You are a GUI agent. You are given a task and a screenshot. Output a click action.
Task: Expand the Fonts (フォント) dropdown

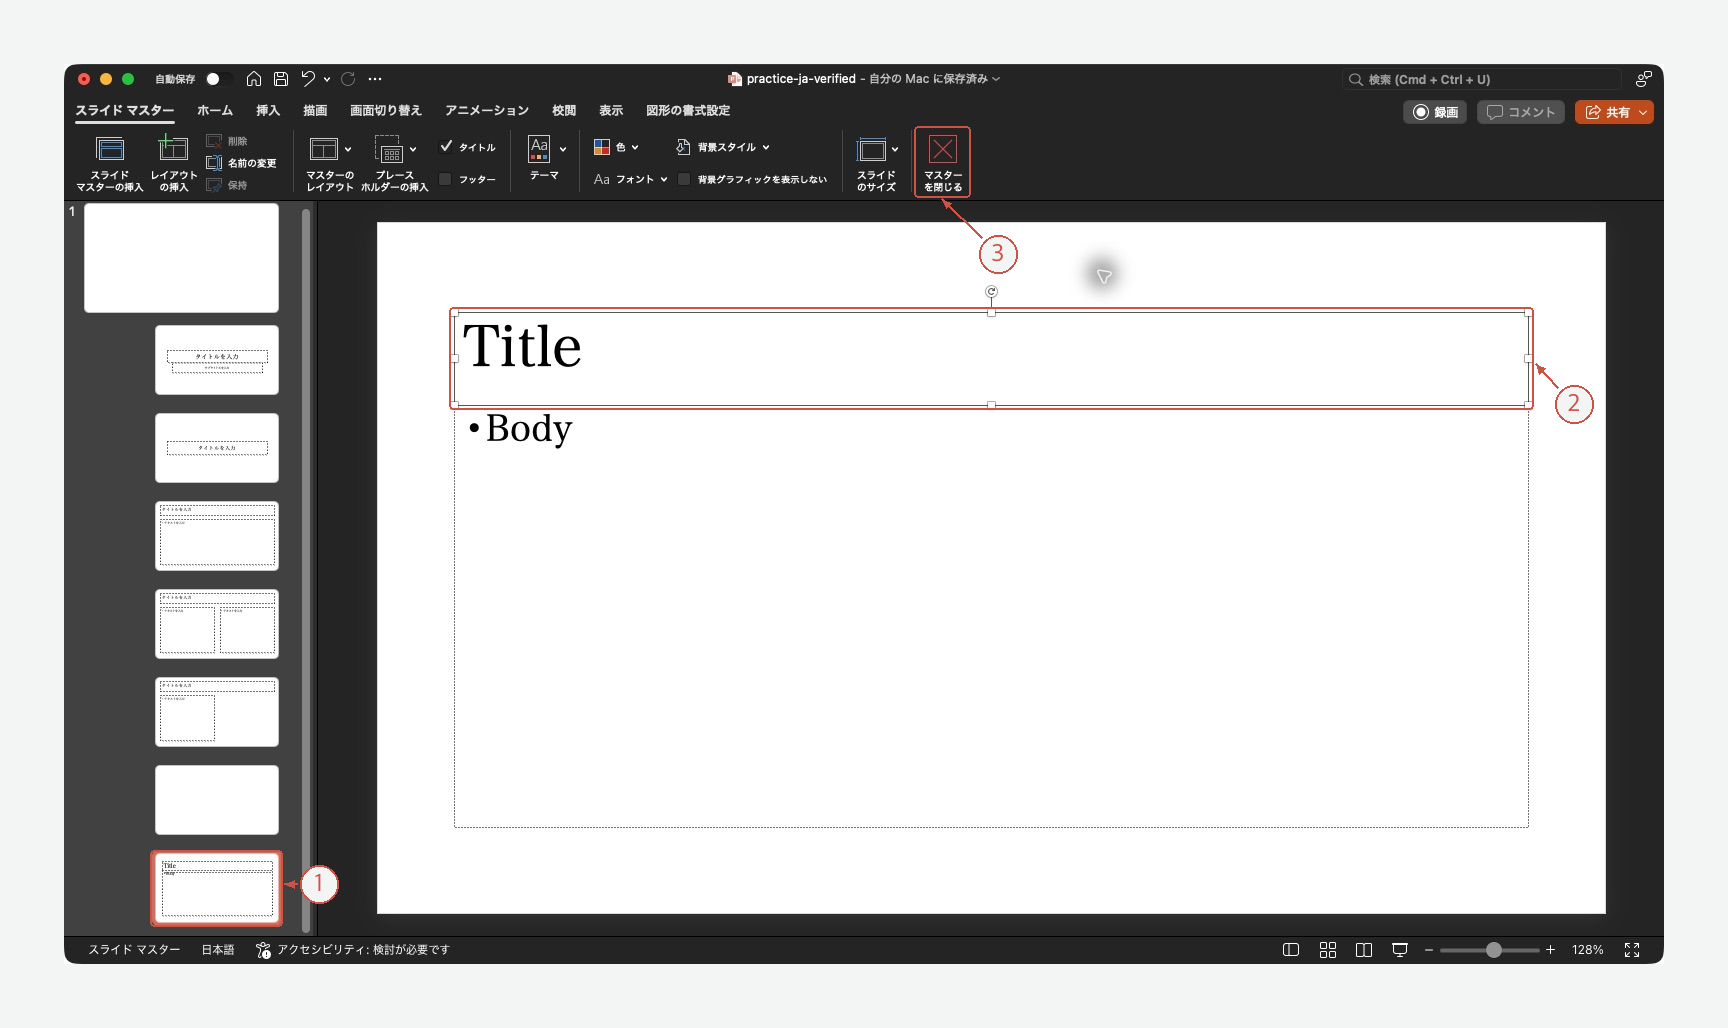pyautogui.click(x=630, y=179)
